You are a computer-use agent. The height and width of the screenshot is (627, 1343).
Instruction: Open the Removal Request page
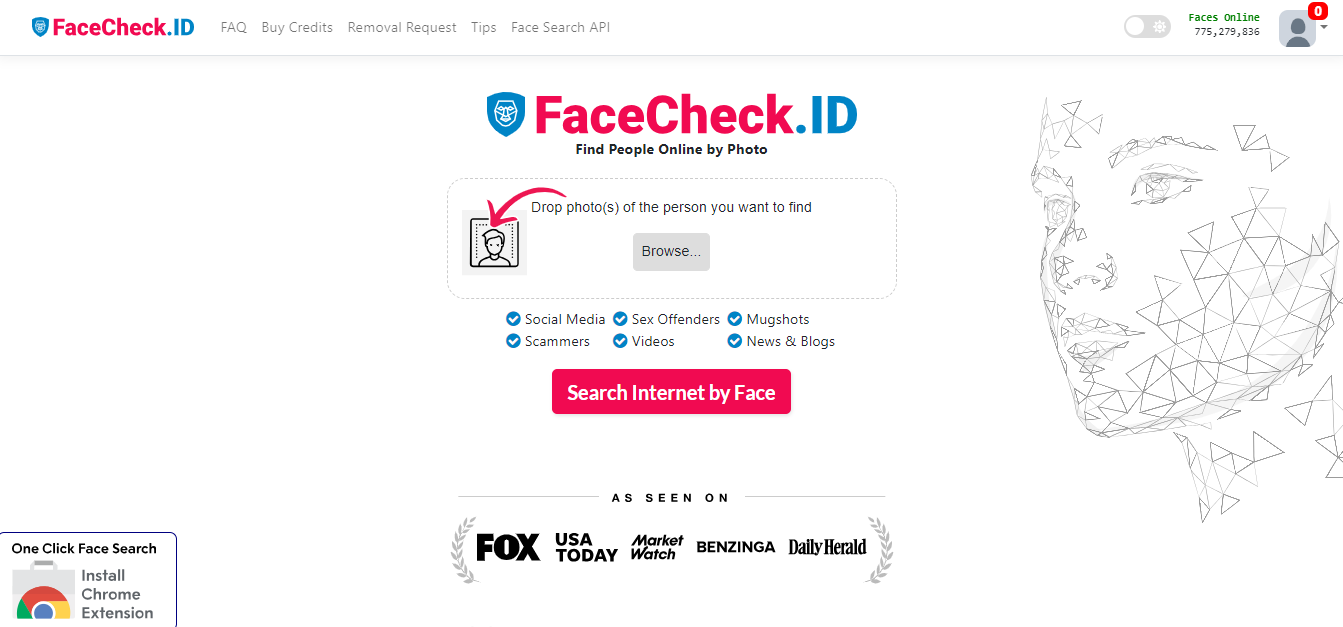pos(402,27)
